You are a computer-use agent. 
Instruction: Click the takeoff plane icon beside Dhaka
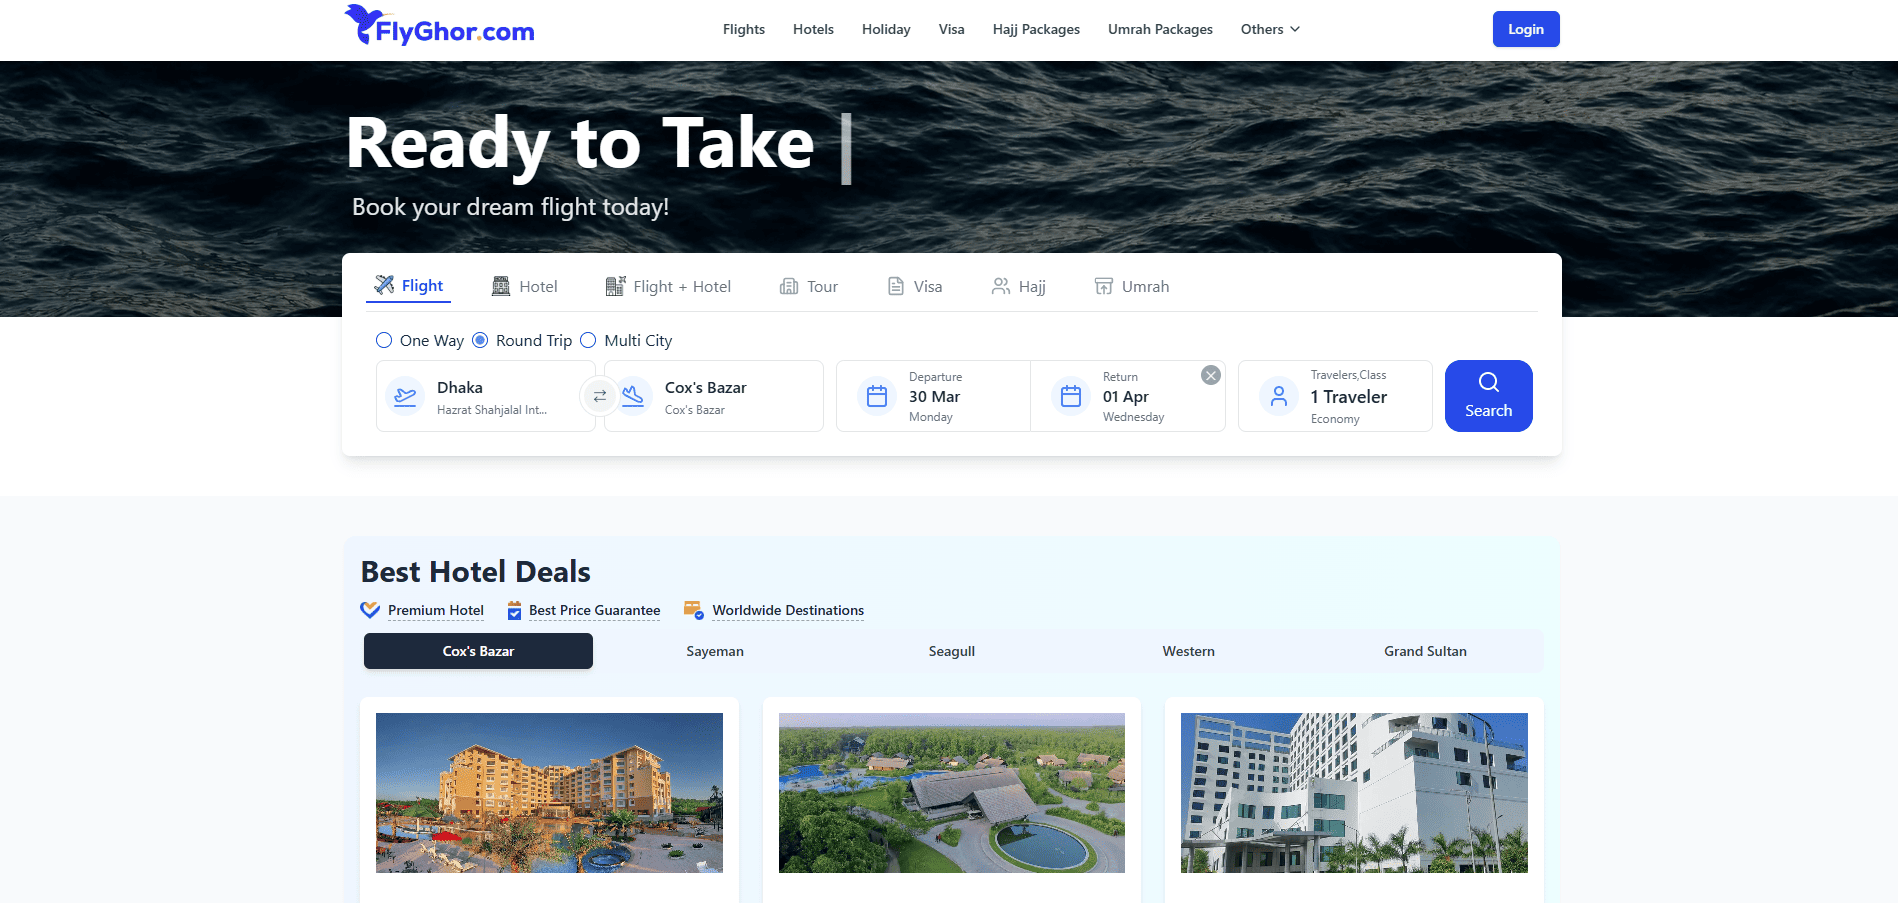405,396
